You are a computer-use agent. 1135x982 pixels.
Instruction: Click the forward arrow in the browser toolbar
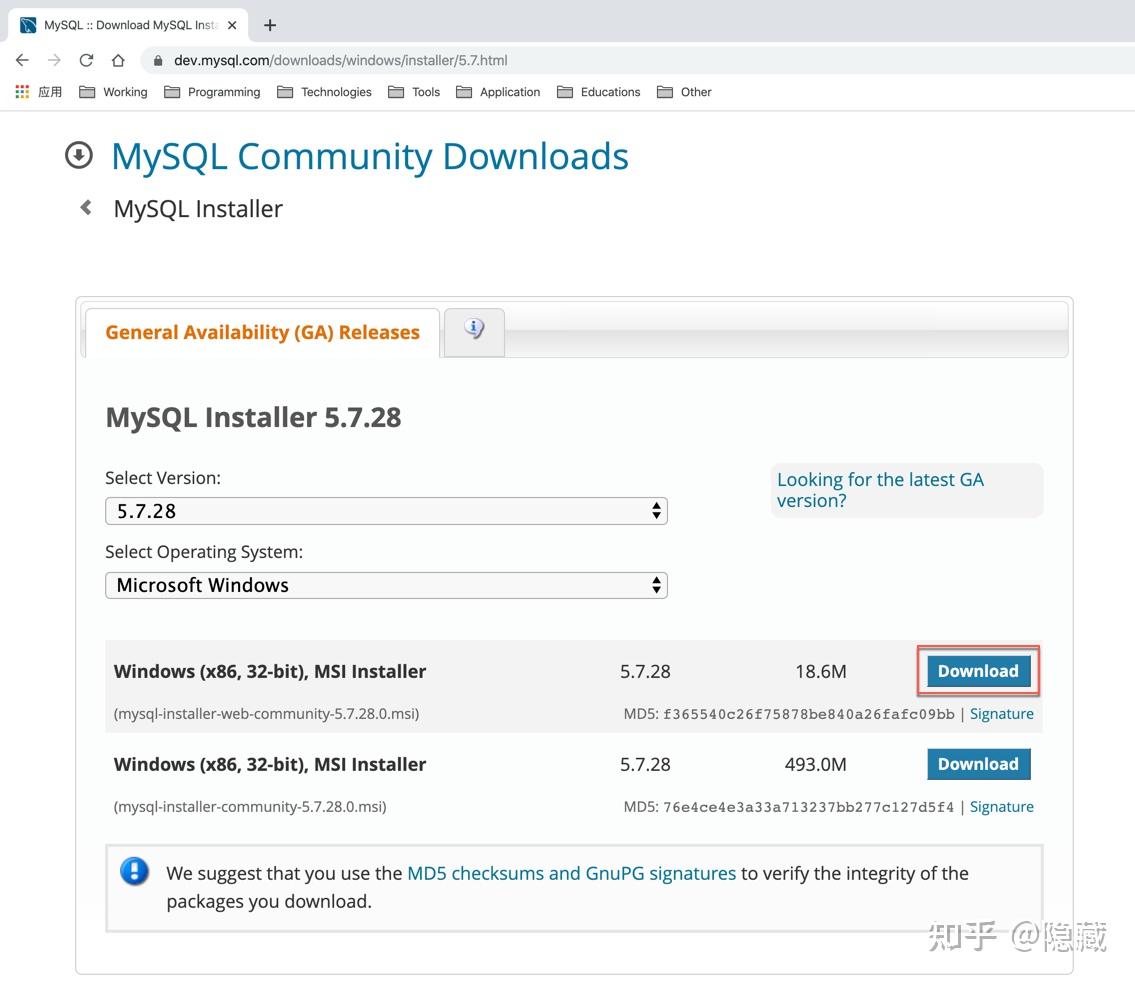(x=54, y=60)
